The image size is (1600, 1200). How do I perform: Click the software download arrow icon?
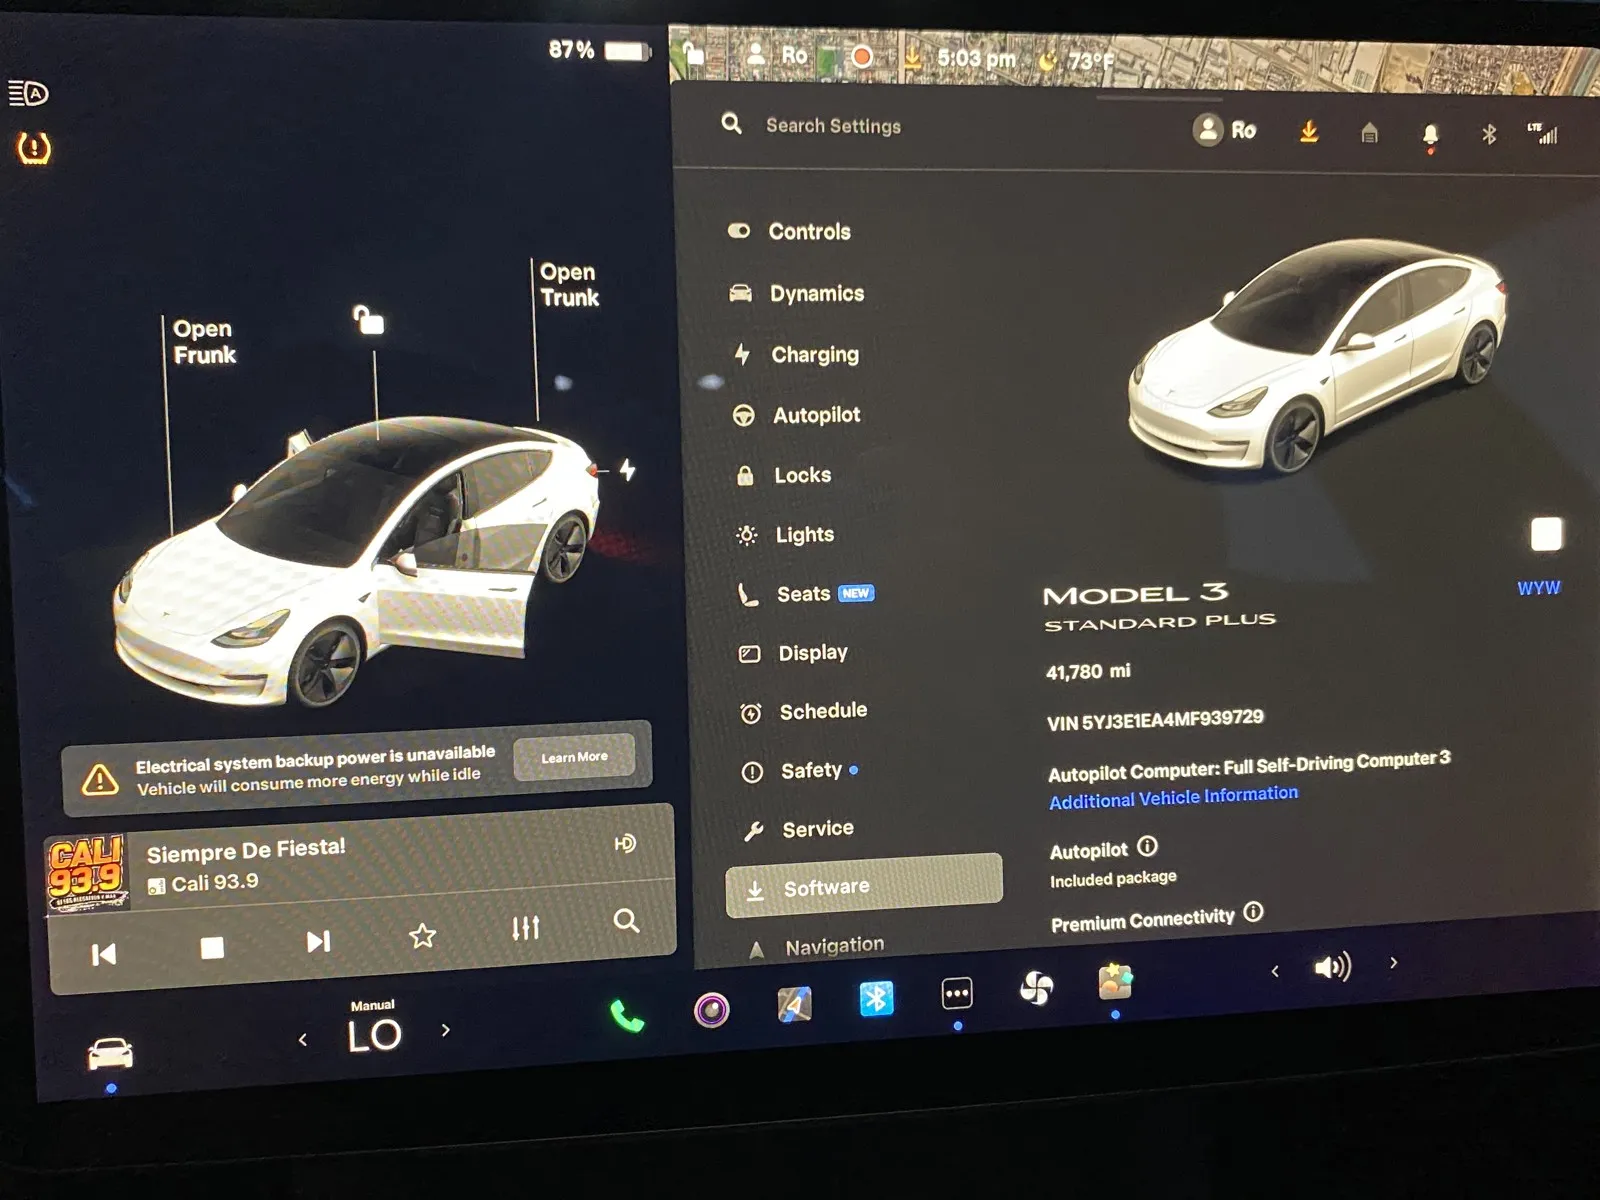(x=1308, y=132)
